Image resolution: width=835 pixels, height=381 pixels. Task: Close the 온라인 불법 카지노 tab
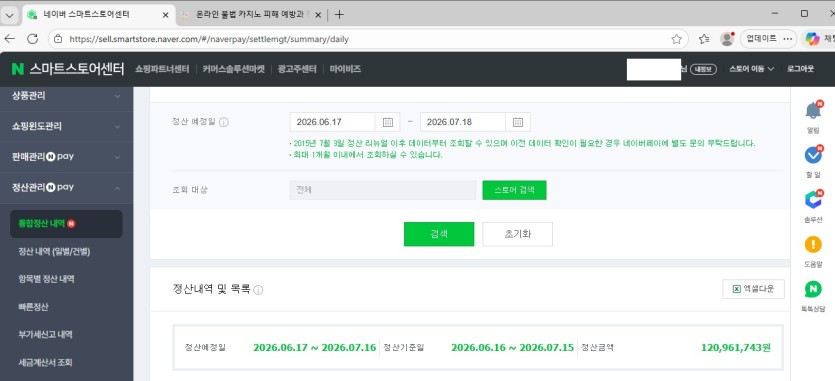318,15
